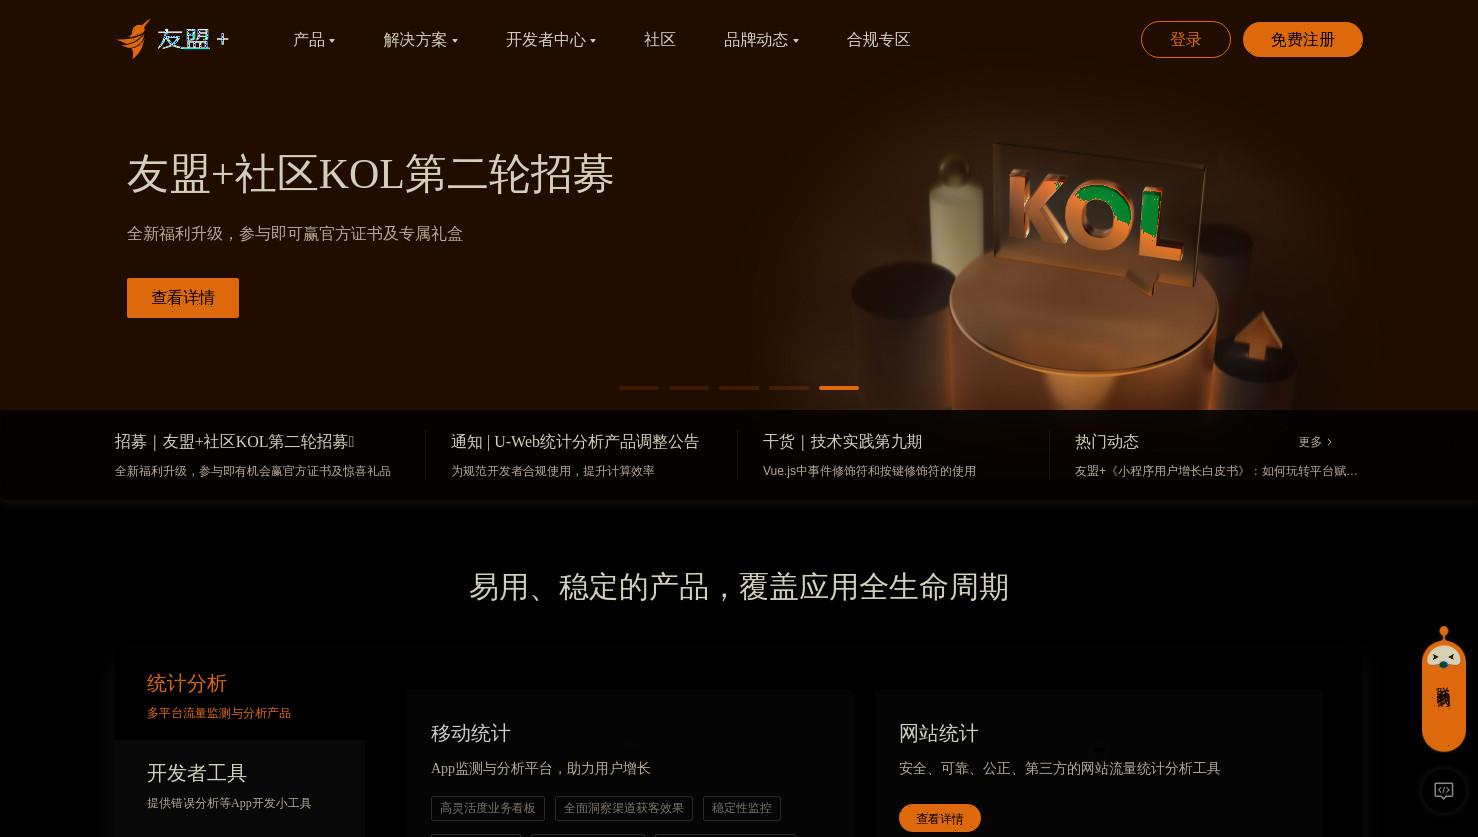The image size is (1478, 837).
Task: Open the 品牌动态 dropdown menu
Action: [761, 40]
